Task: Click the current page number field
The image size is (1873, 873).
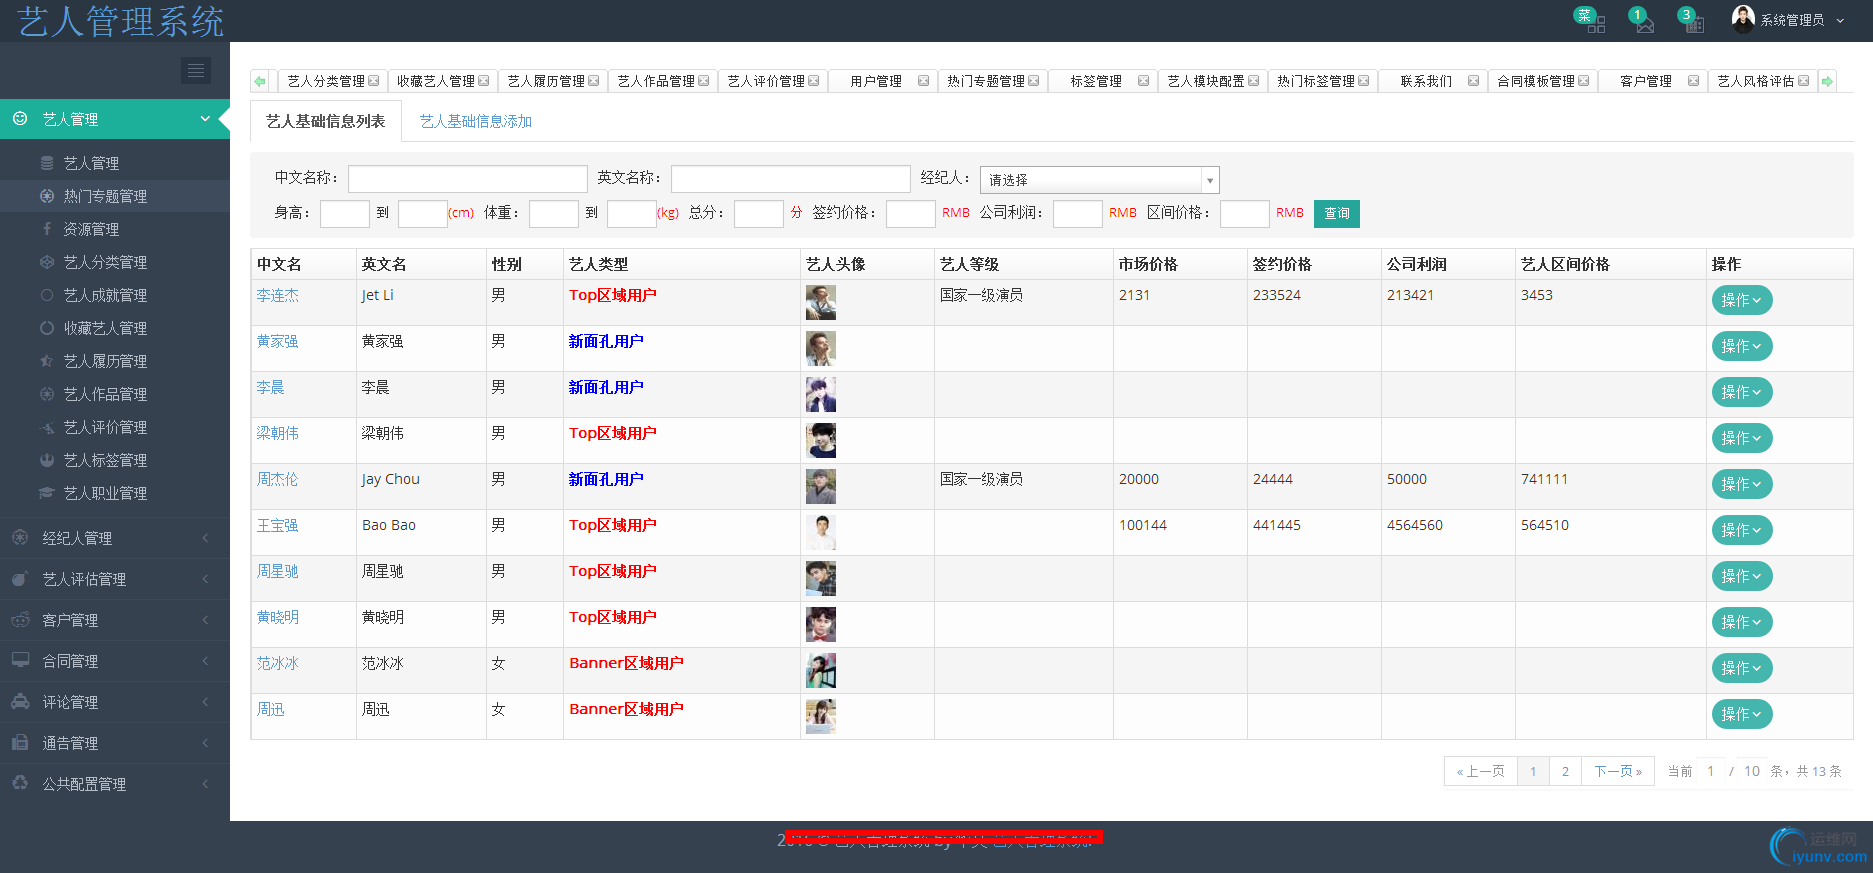Action: 1711,771
